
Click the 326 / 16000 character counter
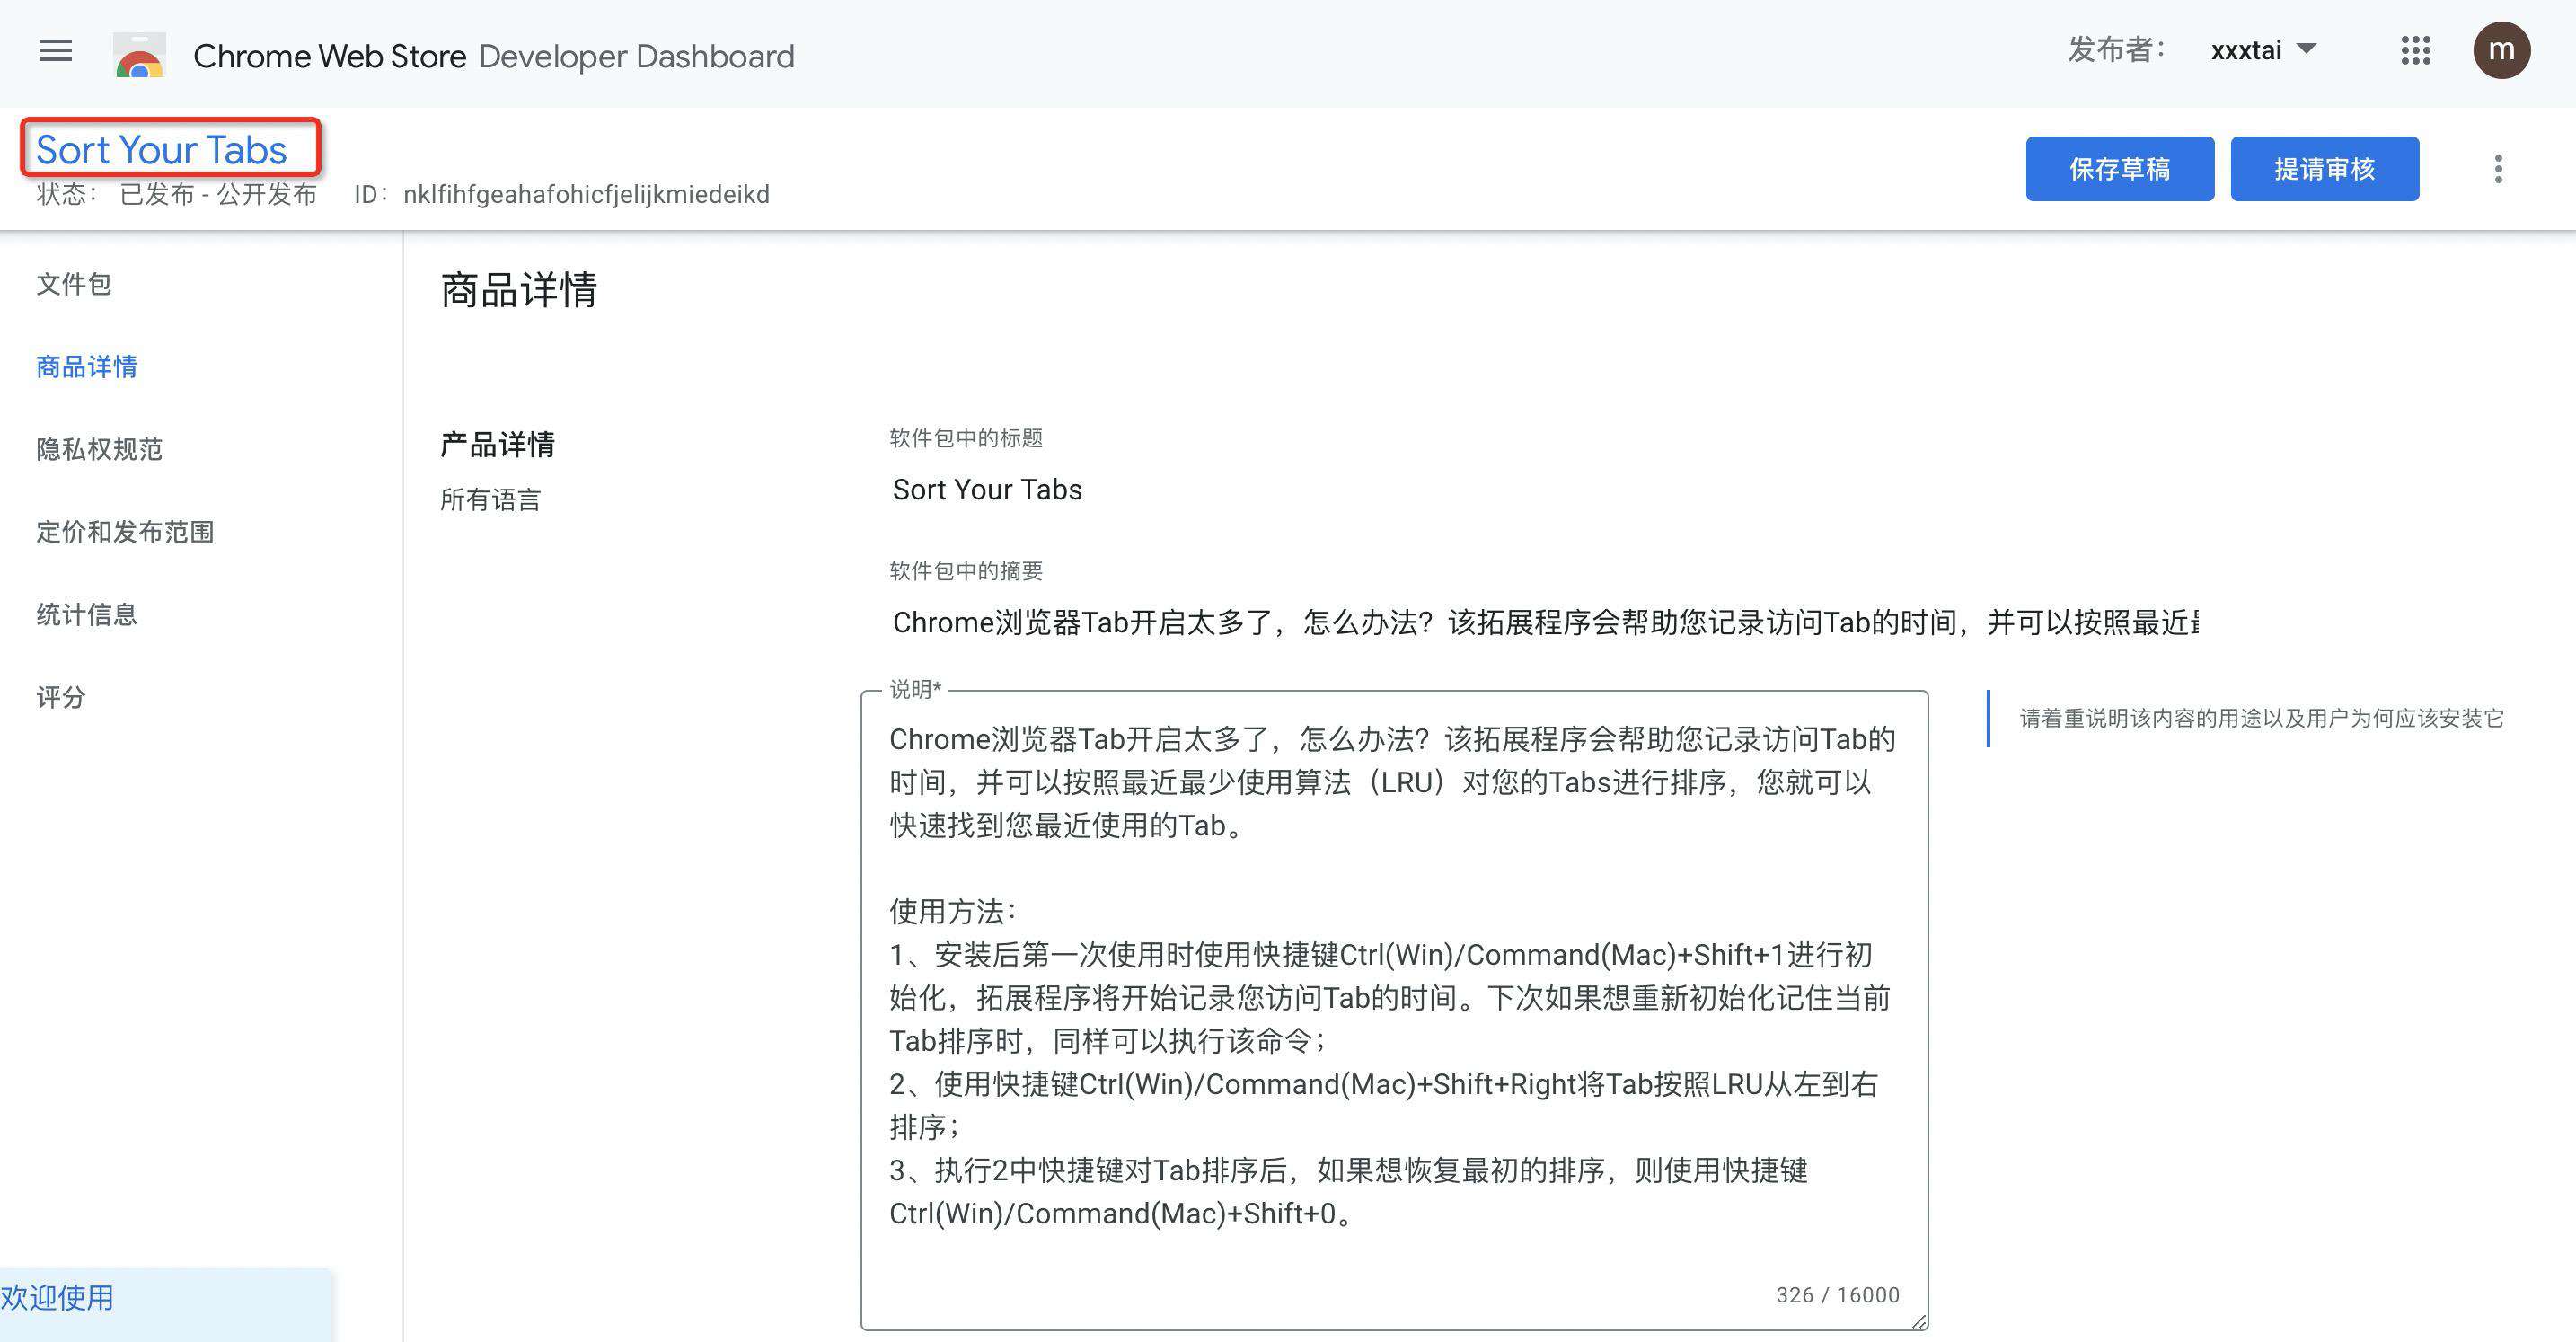point(1837,1295)
